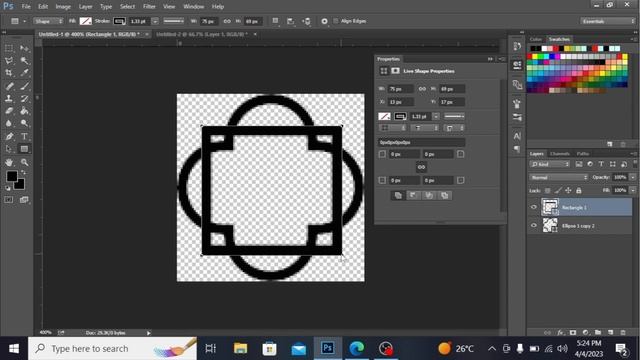Open path arrangement options in options bar

pos(307,21)
